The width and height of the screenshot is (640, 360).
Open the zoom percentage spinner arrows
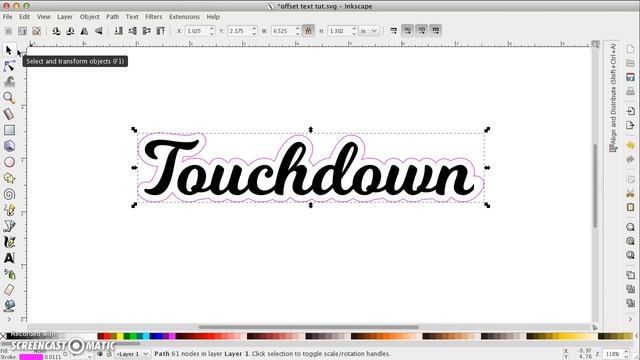pos(626,354)
